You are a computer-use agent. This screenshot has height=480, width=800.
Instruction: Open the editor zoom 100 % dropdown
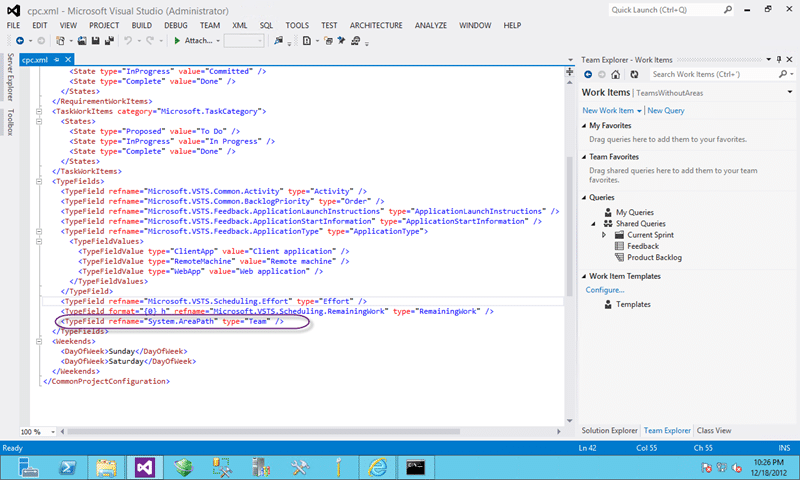[53, 432]
